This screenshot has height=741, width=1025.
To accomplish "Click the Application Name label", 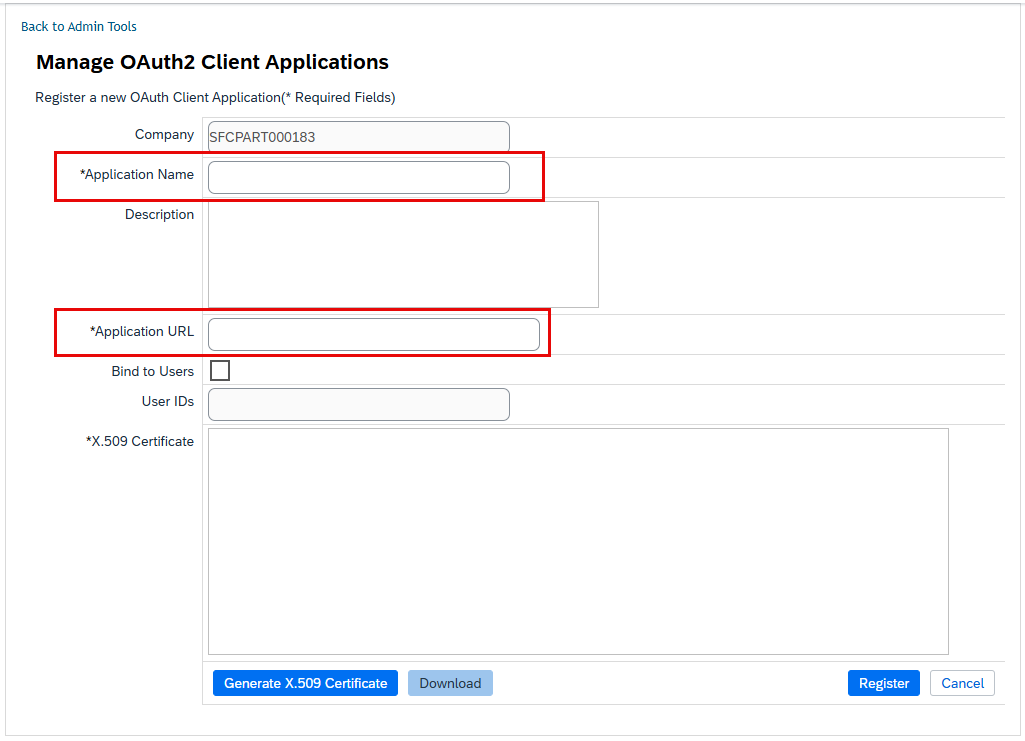I will pos(137,174).
